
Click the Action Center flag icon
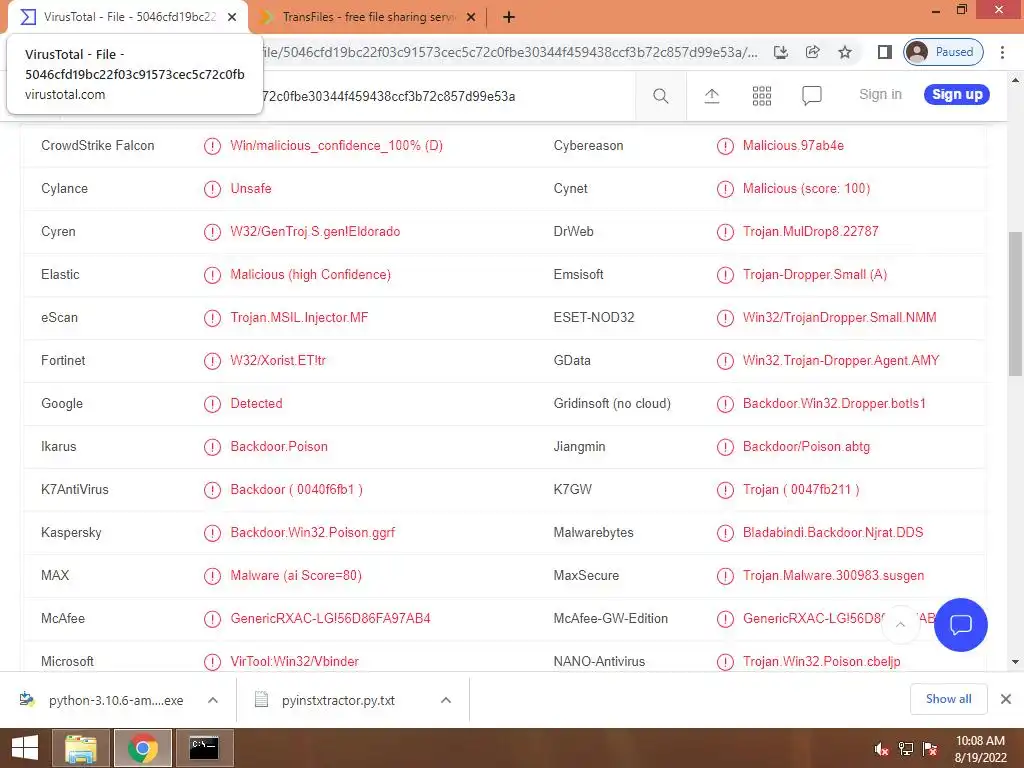pyautogui.click(x=930, y=749)
